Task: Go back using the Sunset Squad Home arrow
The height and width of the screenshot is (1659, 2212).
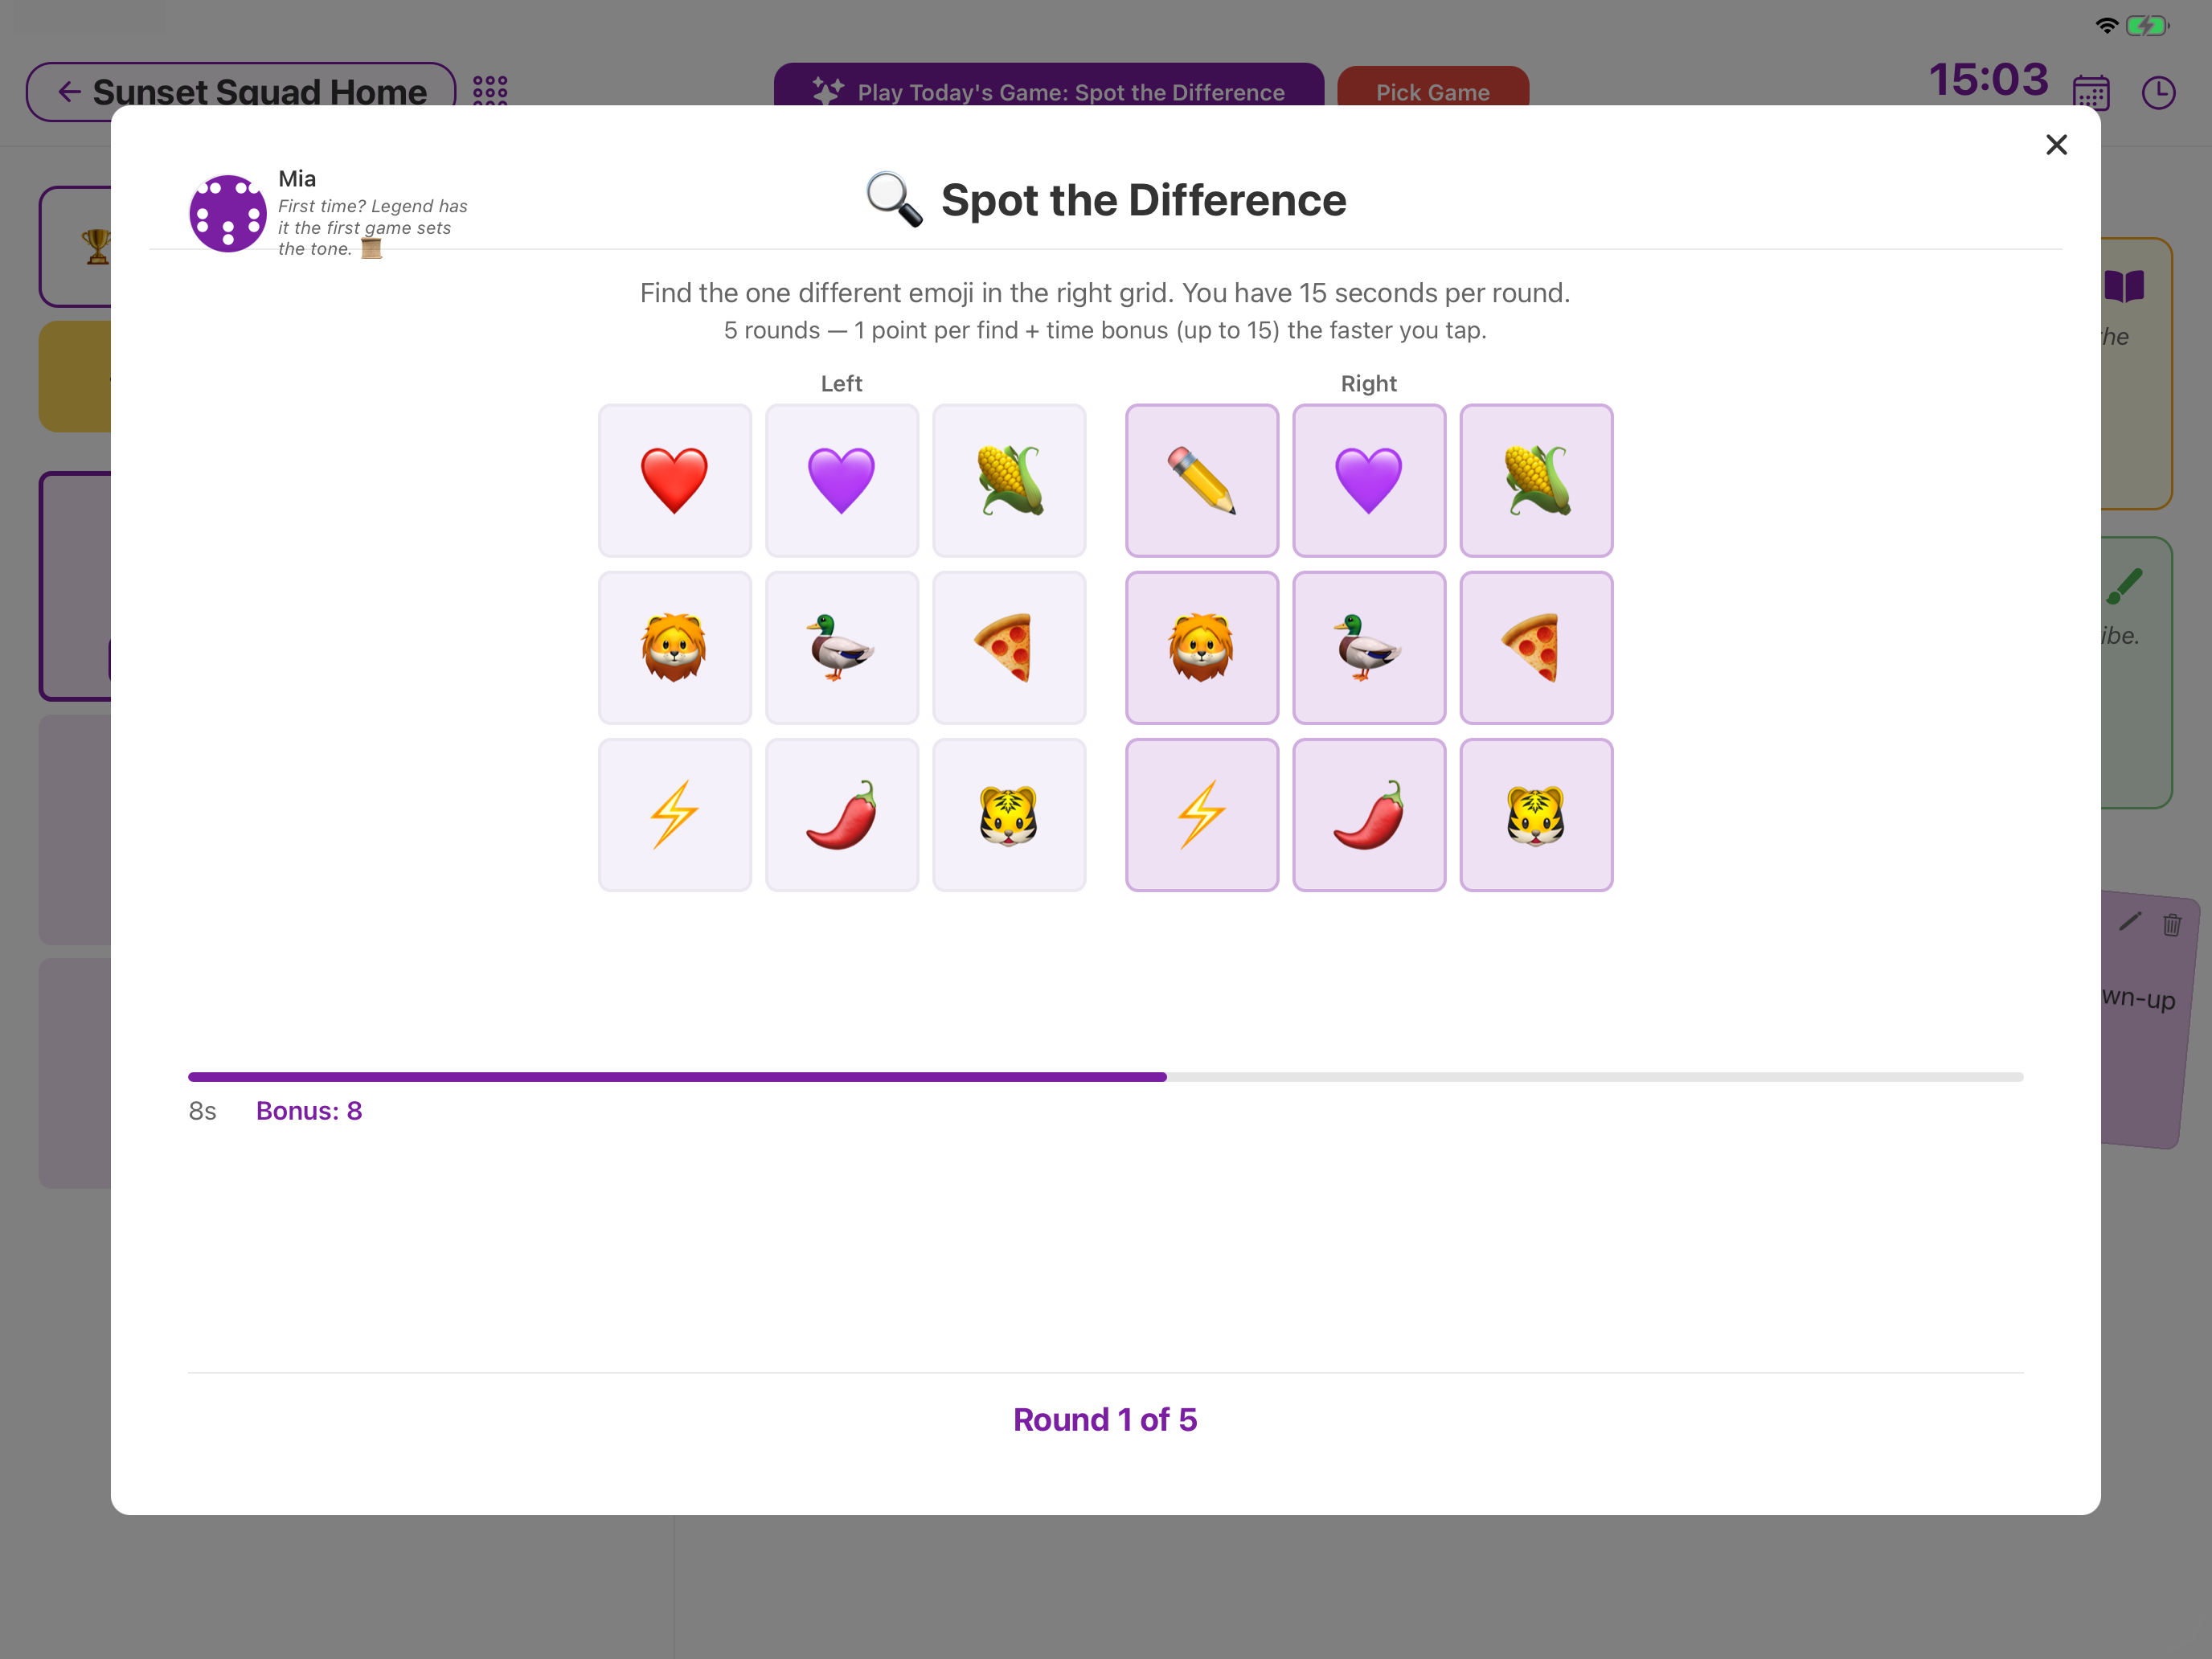Action: pyautogui.click(x=68, y=91)
